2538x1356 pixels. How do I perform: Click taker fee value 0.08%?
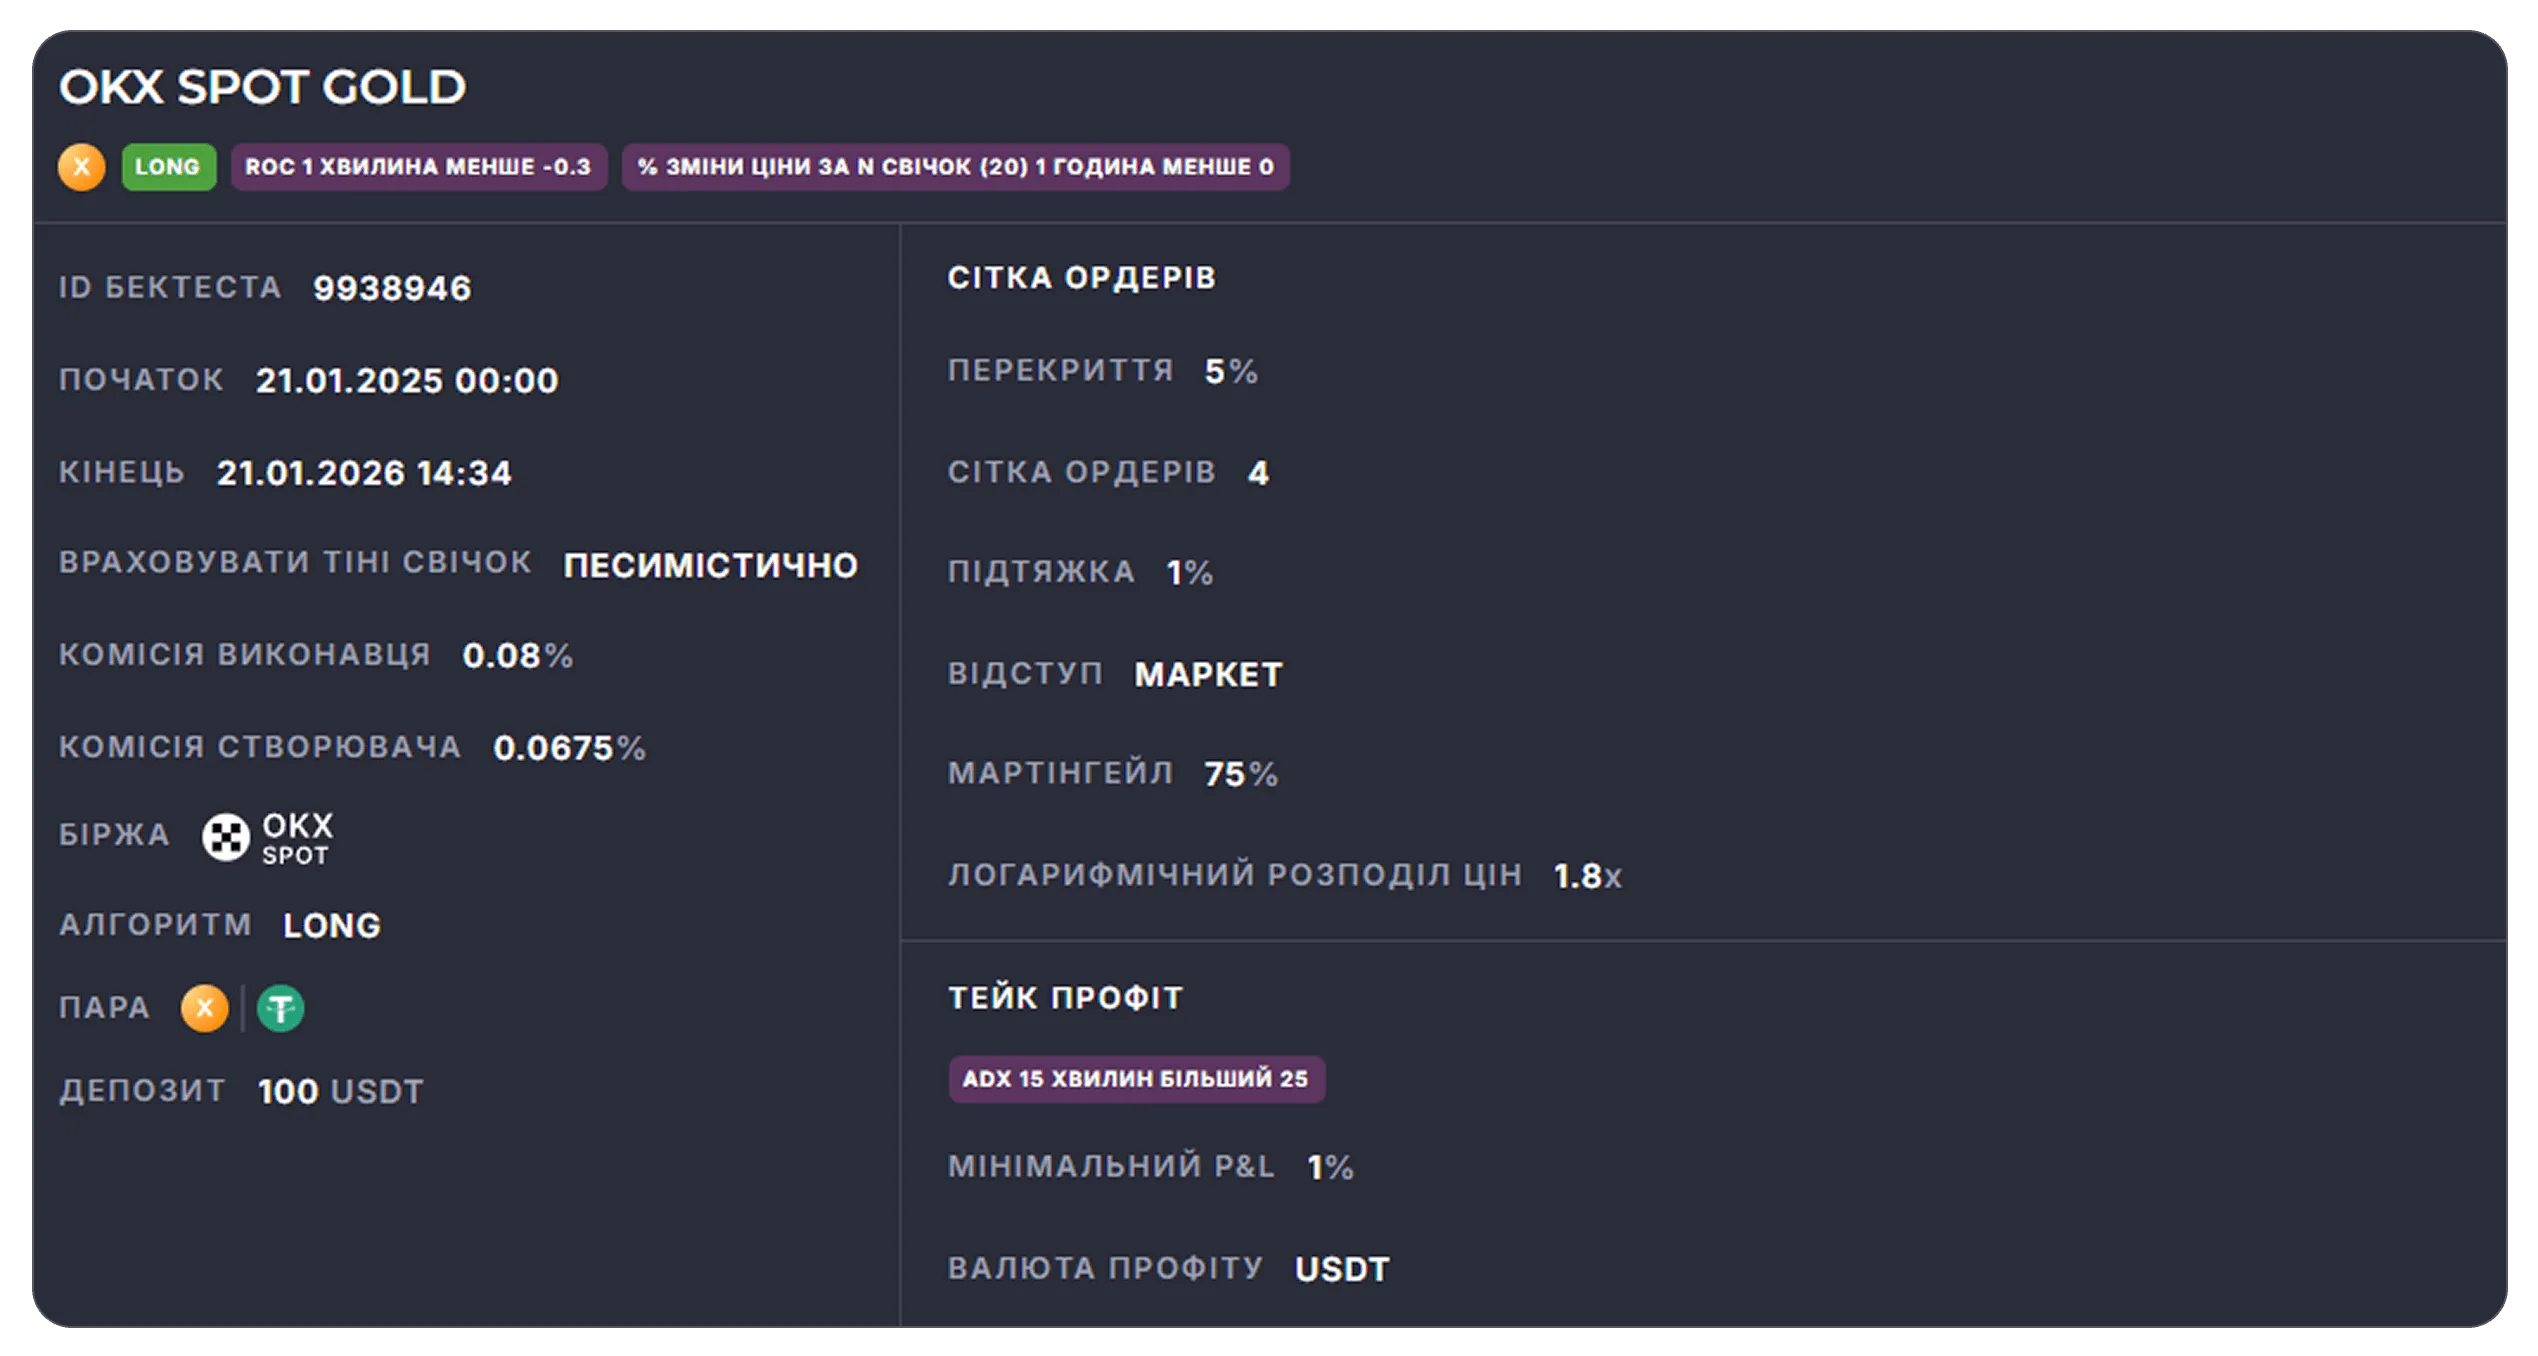pos(518,655)
